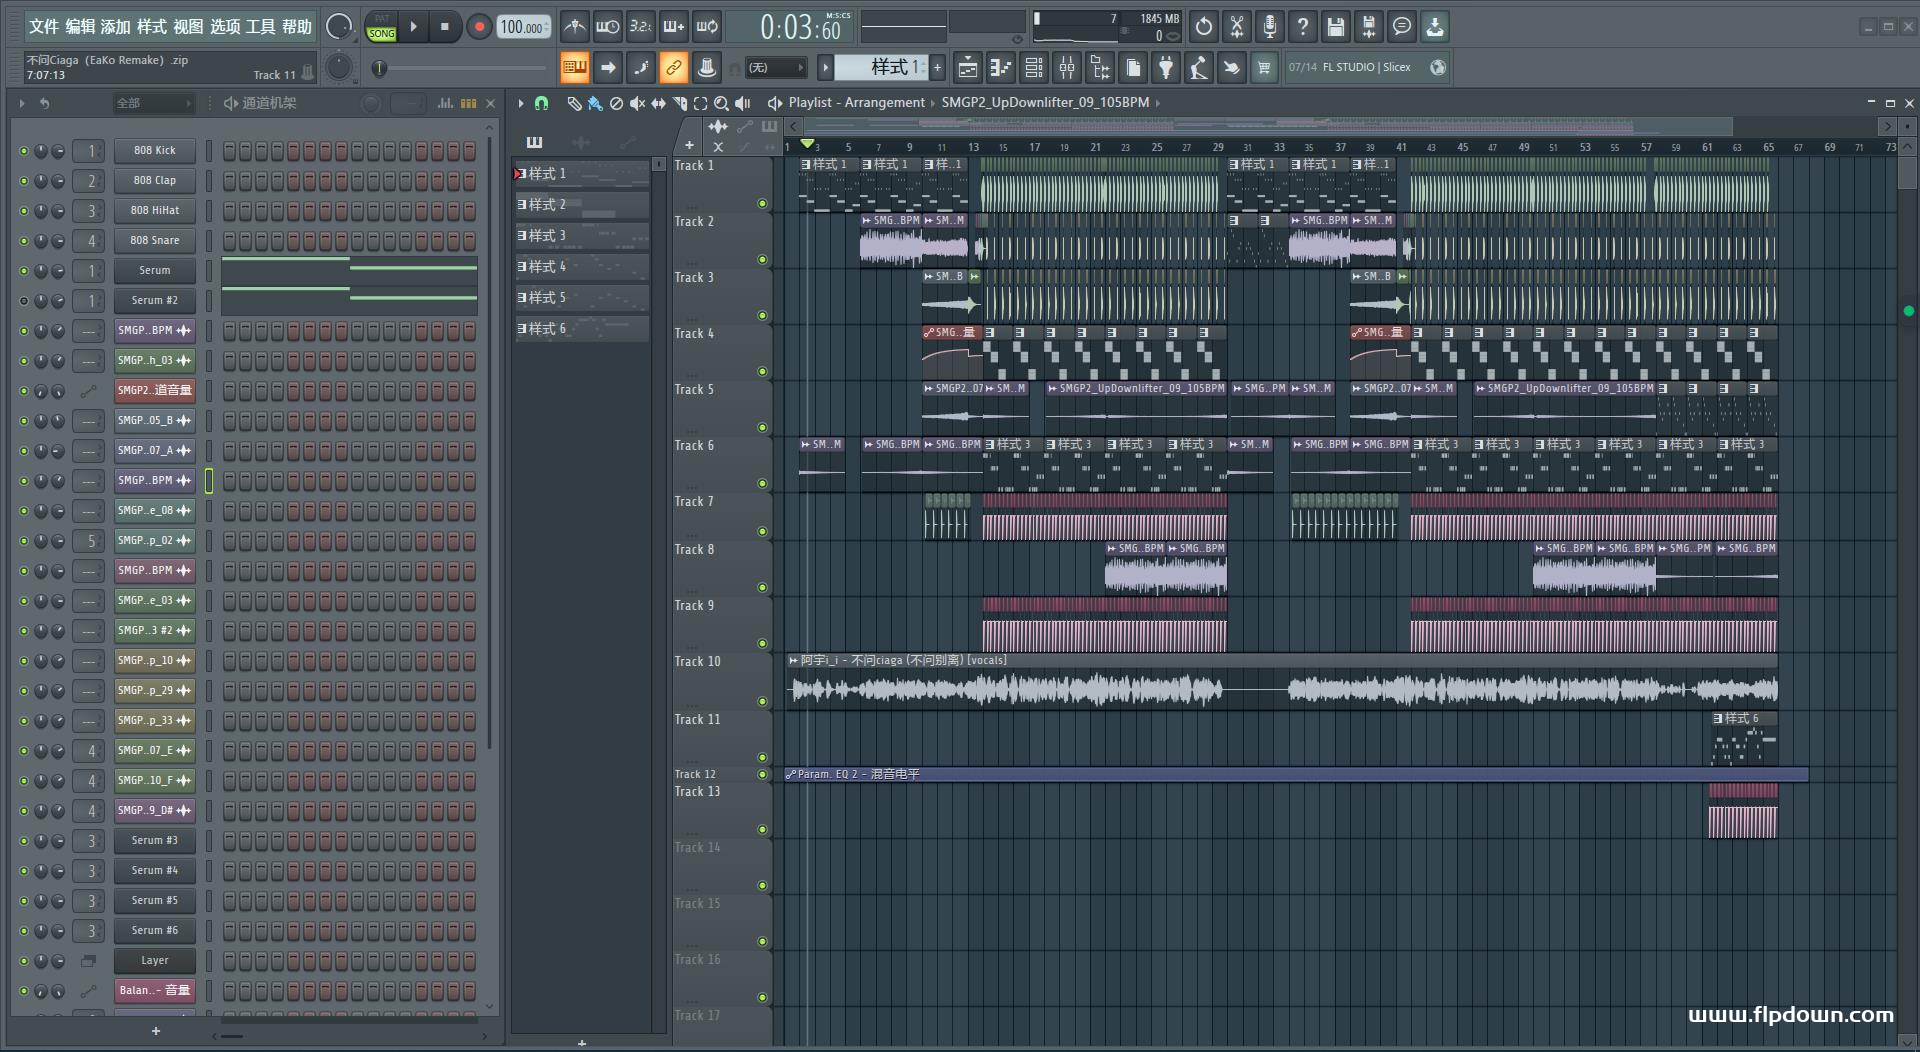Viewport: 1920px width, 1052px height.
Task: Open the plugin picker plug icon
Action: coord(1166,68)
